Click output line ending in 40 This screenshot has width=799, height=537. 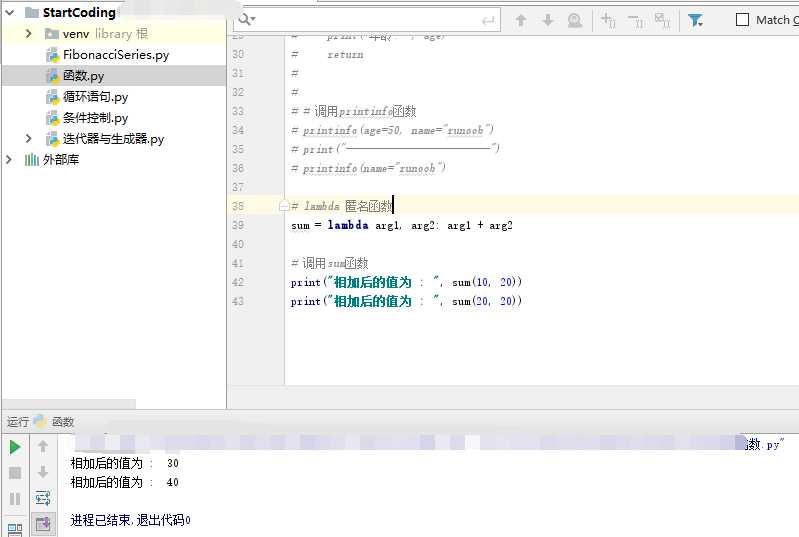124,482
